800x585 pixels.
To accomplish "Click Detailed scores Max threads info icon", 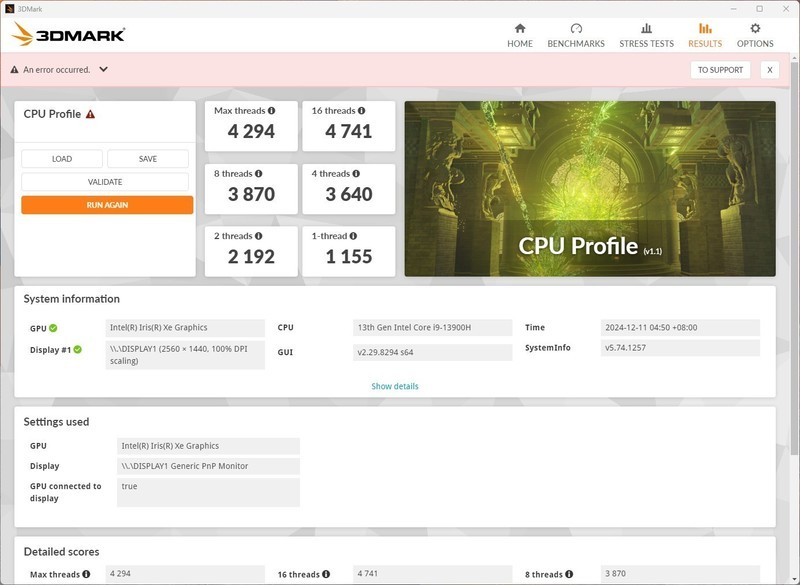I will point(86,574).
